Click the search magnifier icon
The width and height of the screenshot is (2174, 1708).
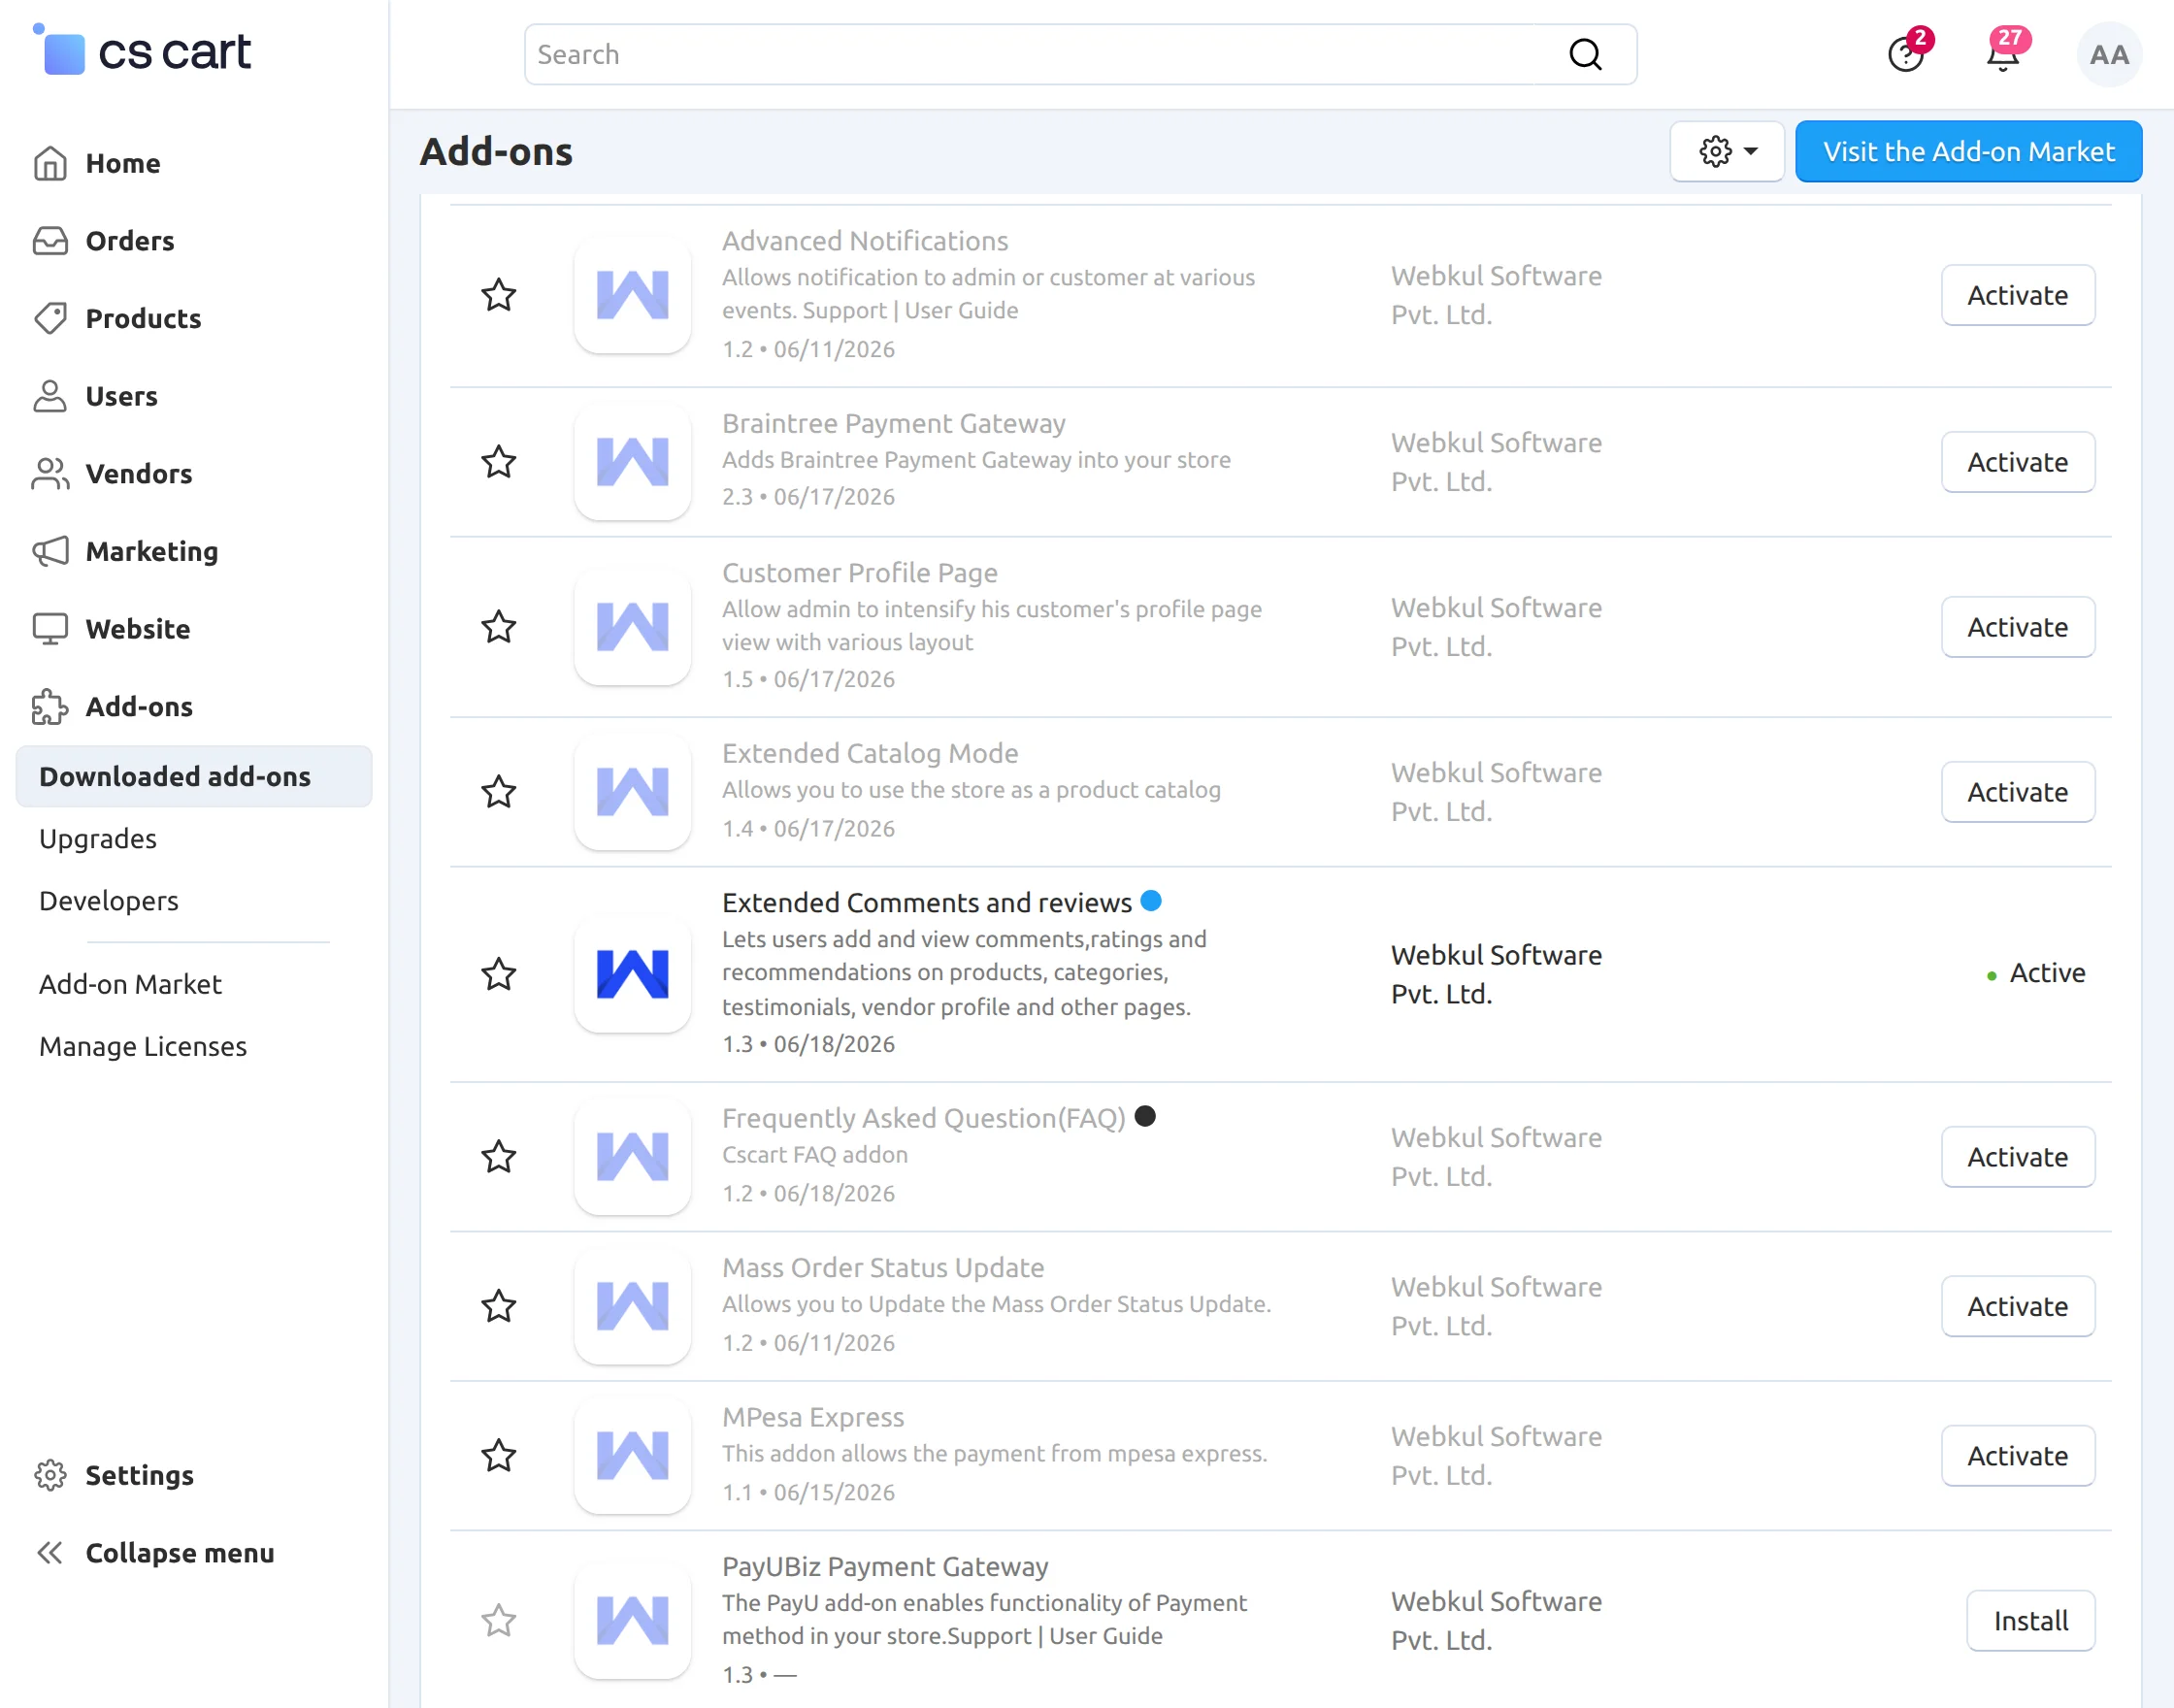1585,54
